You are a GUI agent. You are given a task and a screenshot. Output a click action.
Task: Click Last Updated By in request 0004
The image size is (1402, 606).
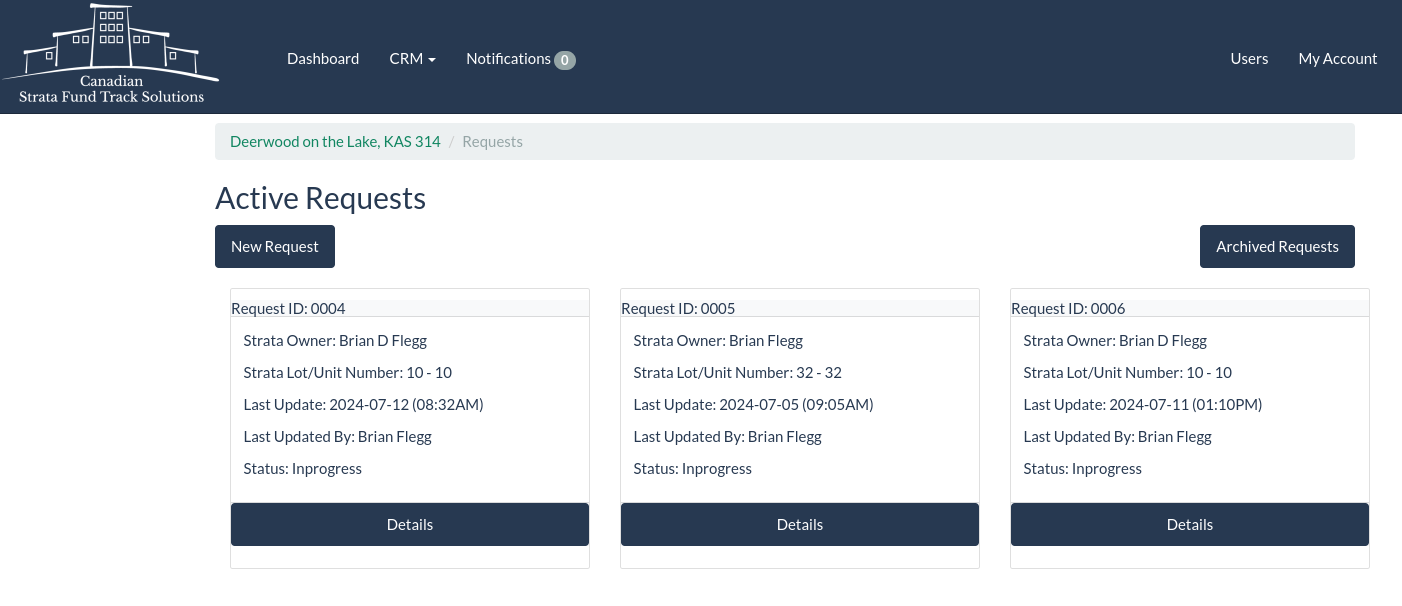337,437
